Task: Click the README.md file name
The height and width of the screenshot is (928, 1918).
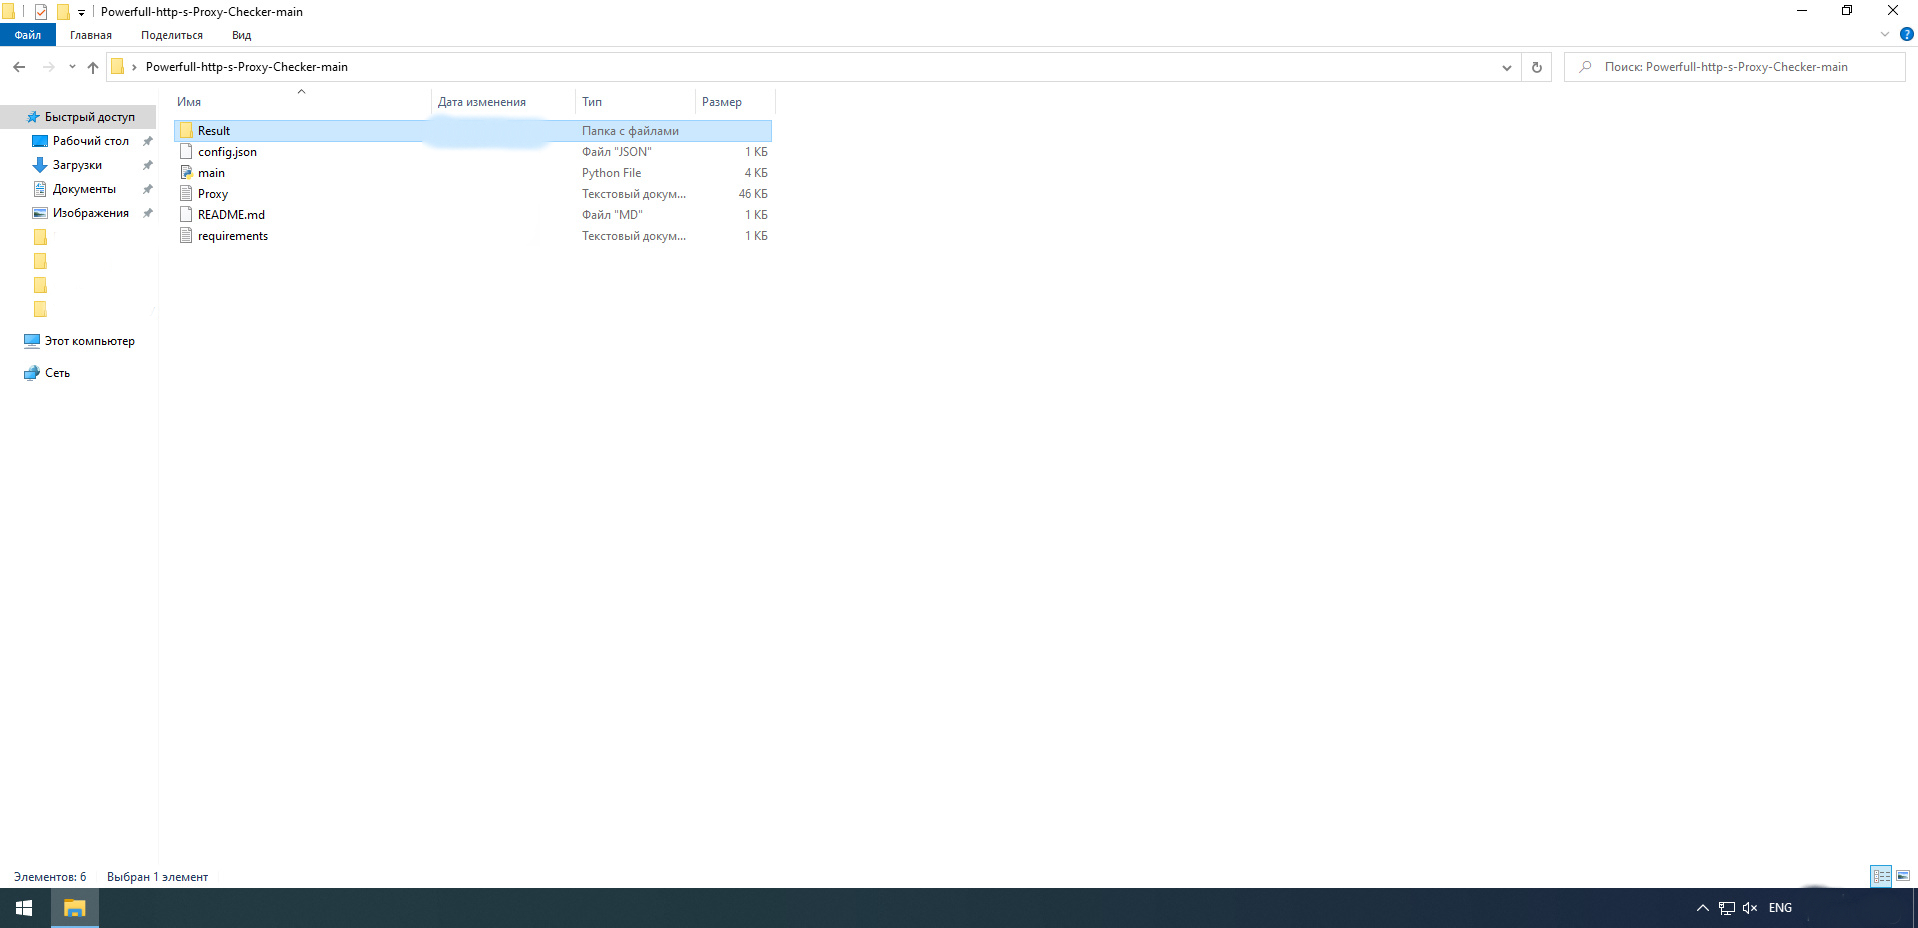Action: pos(231,215)
